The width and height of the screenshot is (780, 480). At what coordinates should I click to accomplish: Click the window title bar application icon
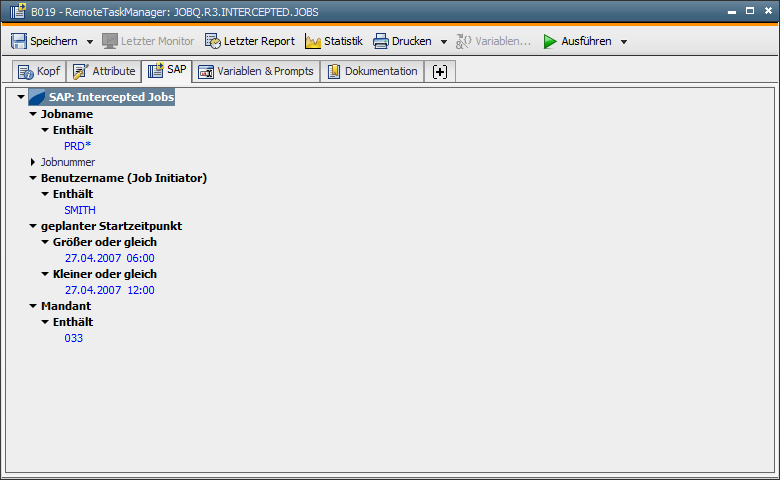[x=18, y=11]
